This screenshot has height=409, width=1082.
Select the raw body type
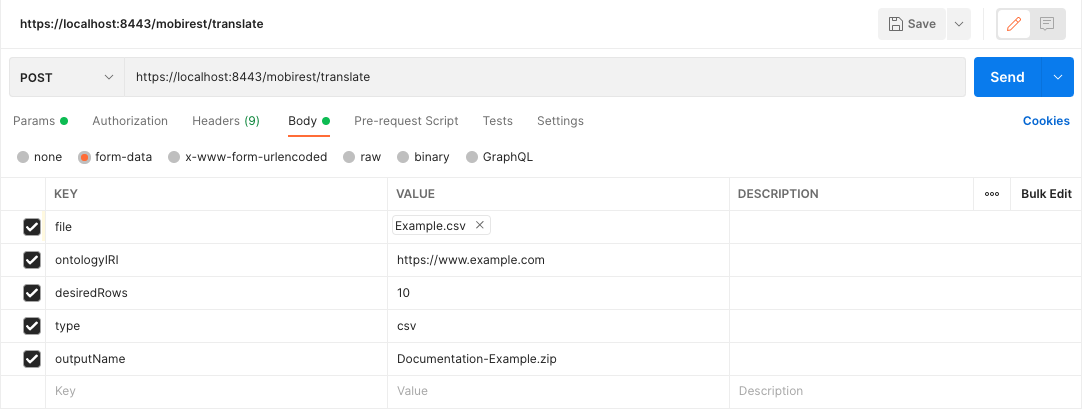(362, 157)
